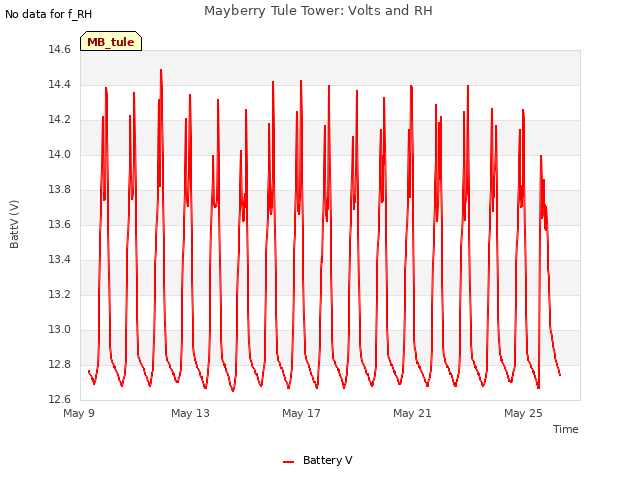Click the red Battery V legend swatch
Screen dimensions: 640x480
tap(288, 462)
